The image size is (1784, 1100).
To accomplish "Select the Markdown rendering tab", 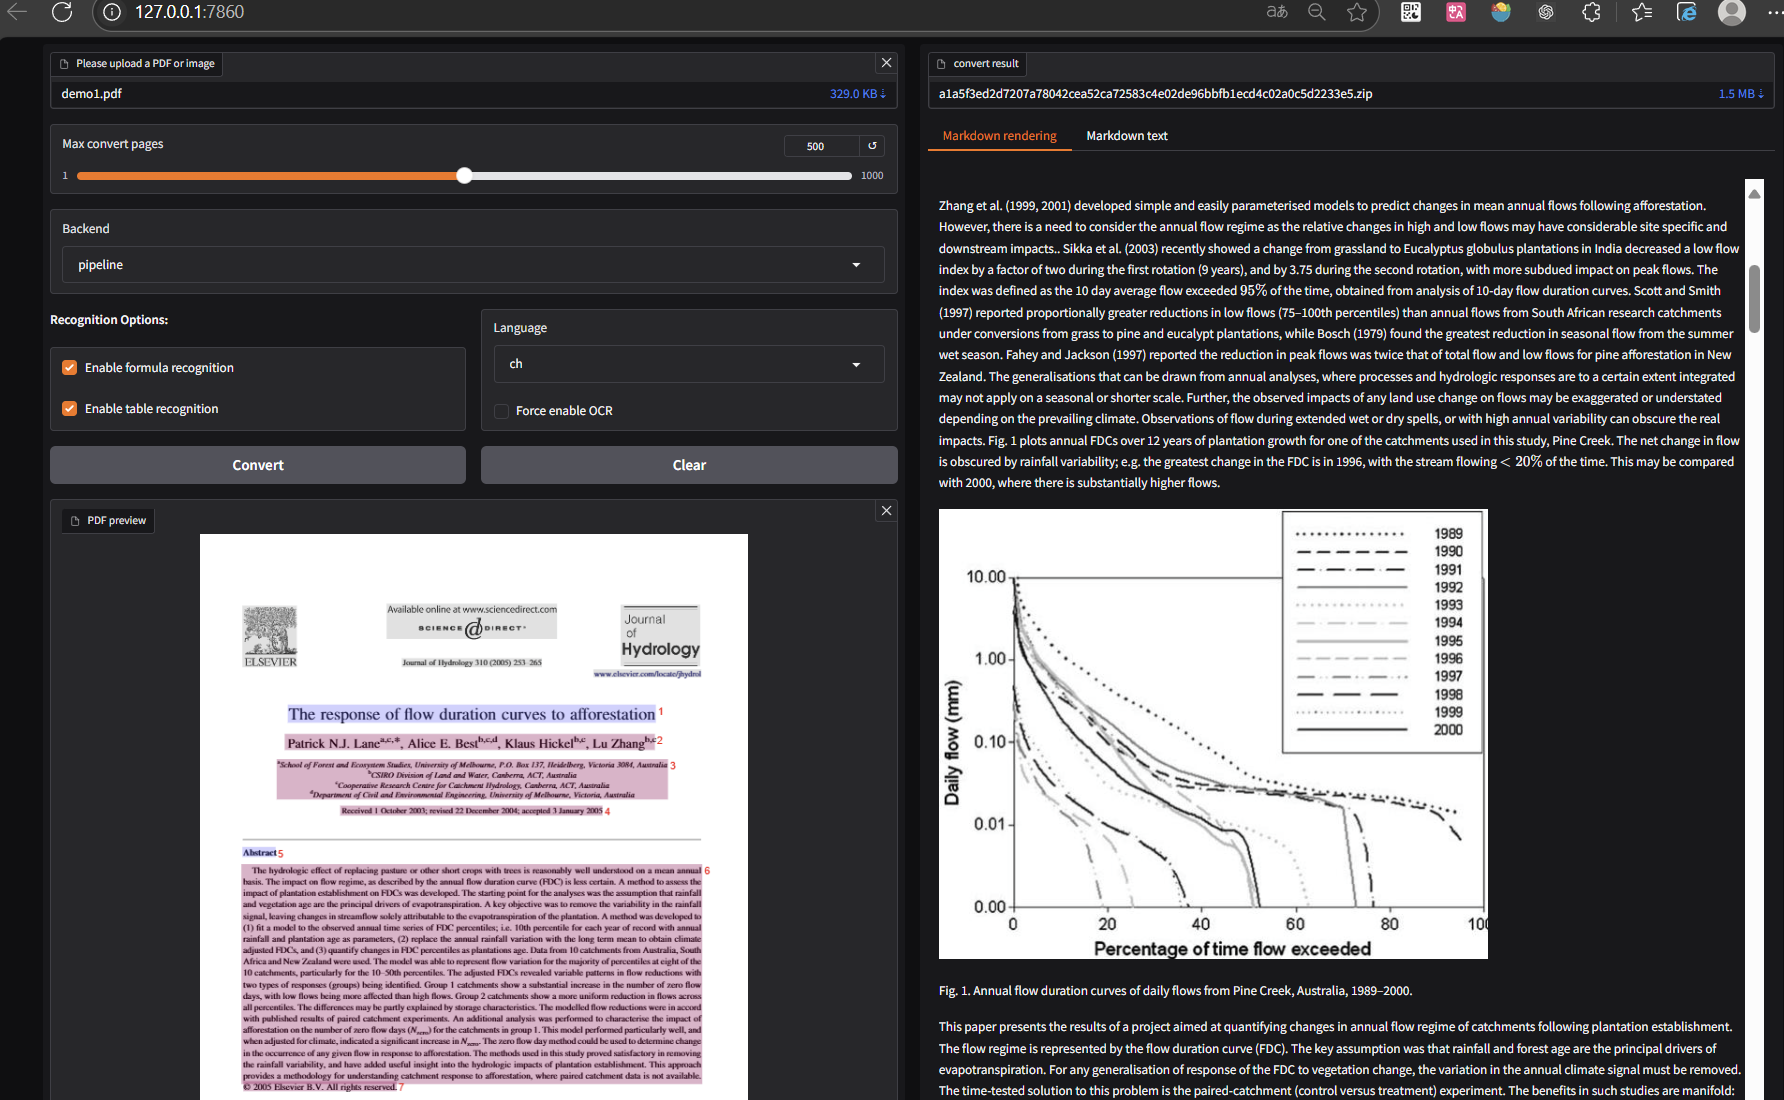I will pyautogui.click(x=999, y=136).
